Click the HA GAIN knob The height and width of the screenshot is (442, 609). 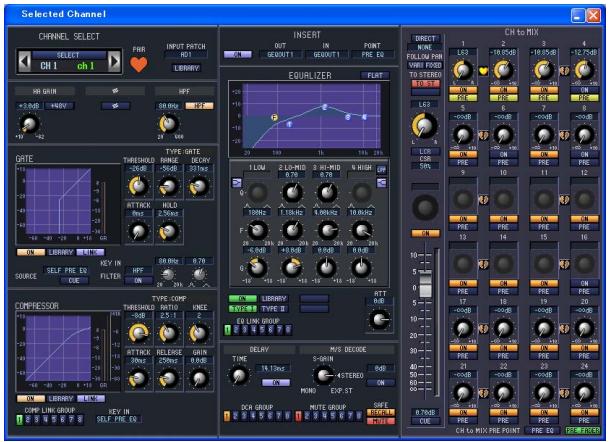[x=30, y=124]
